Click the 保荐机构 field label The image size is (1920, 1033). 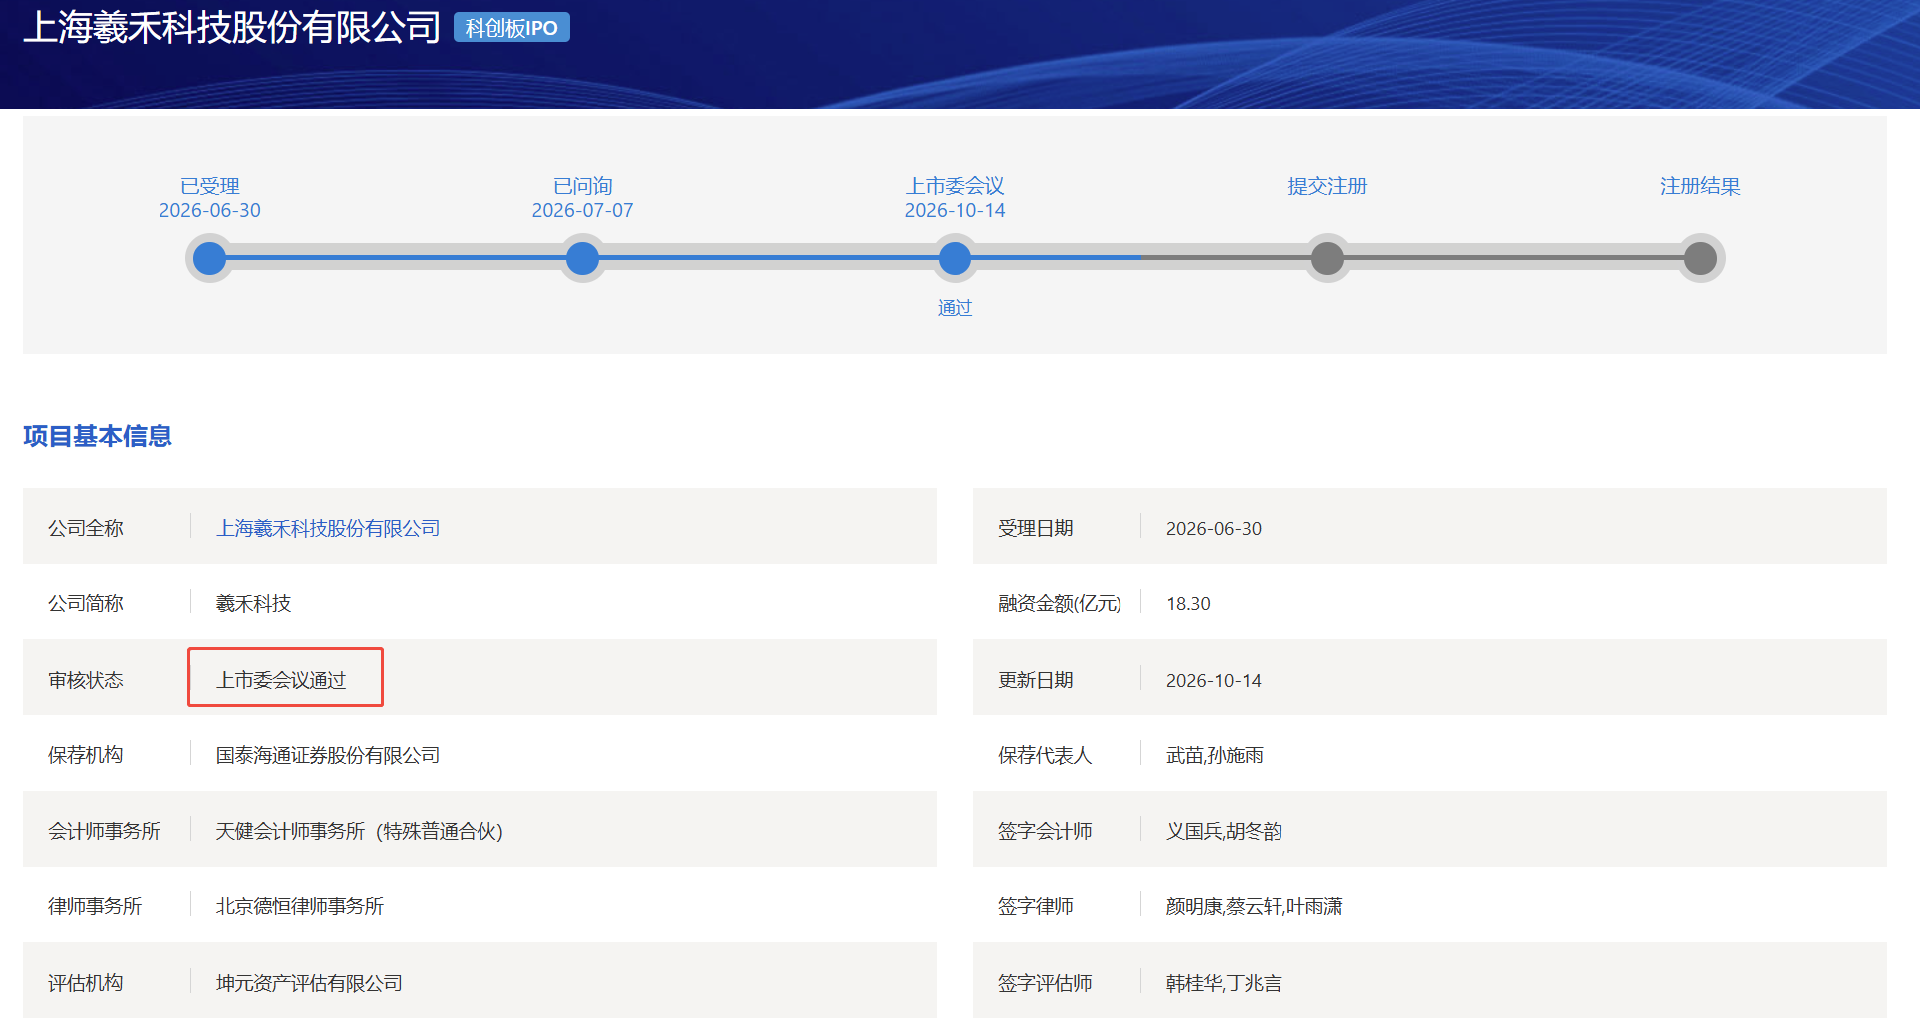[x=86, y=755]
